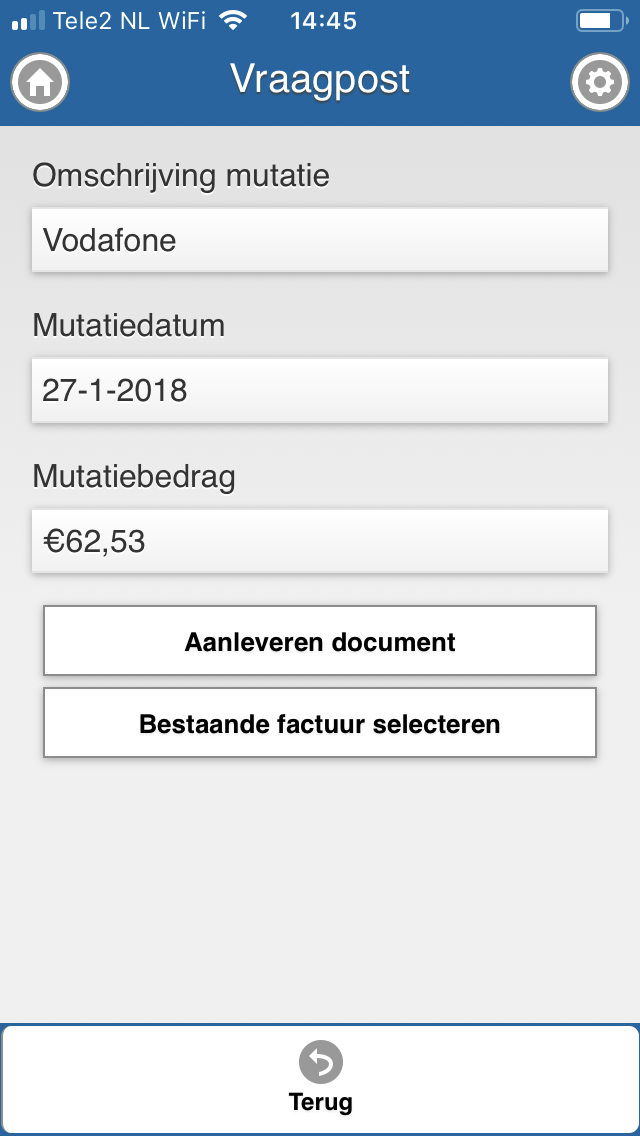The width and height of the screenshot is (640, 1136).
Task: Tap the cellular signal strength bars
Action: [28, 21]
